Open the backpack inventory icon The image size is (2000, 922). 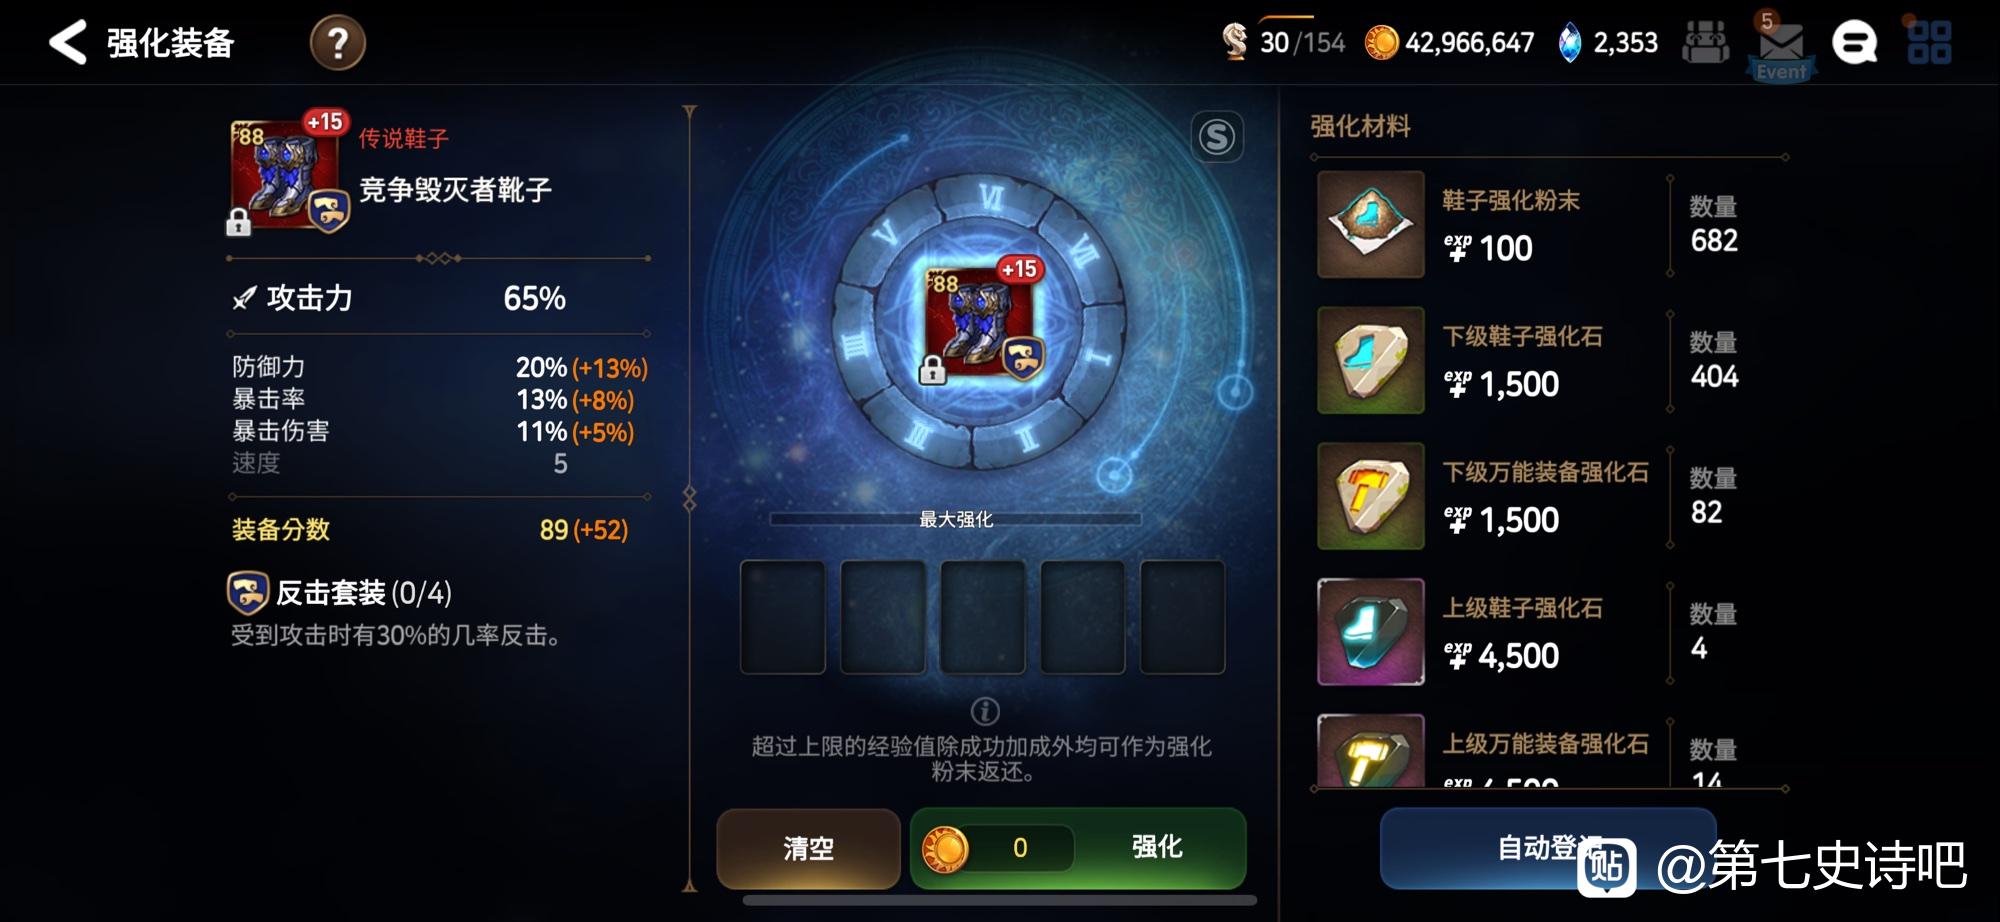(x=1705, y=44)
